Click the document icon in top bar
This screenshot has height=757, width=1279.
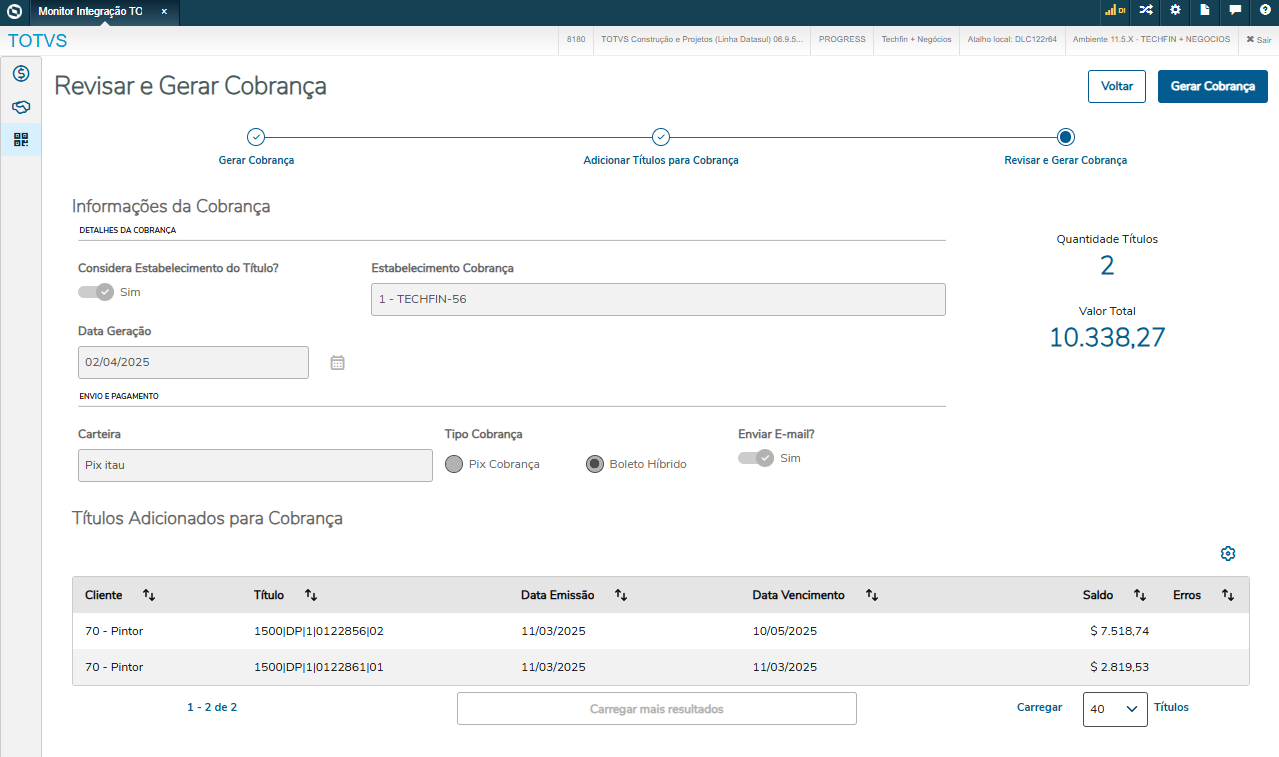click(x=1205, y=10)
